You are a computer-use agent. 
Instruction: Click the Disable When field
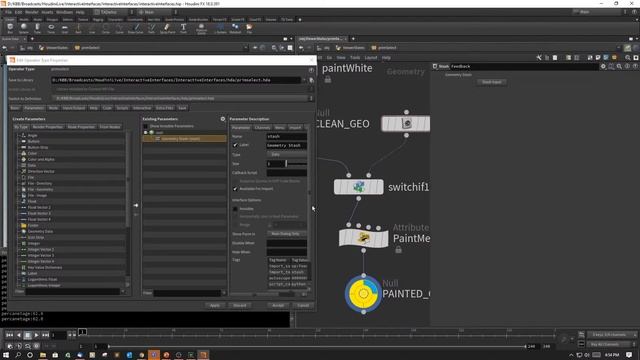(x=287, y=243)
